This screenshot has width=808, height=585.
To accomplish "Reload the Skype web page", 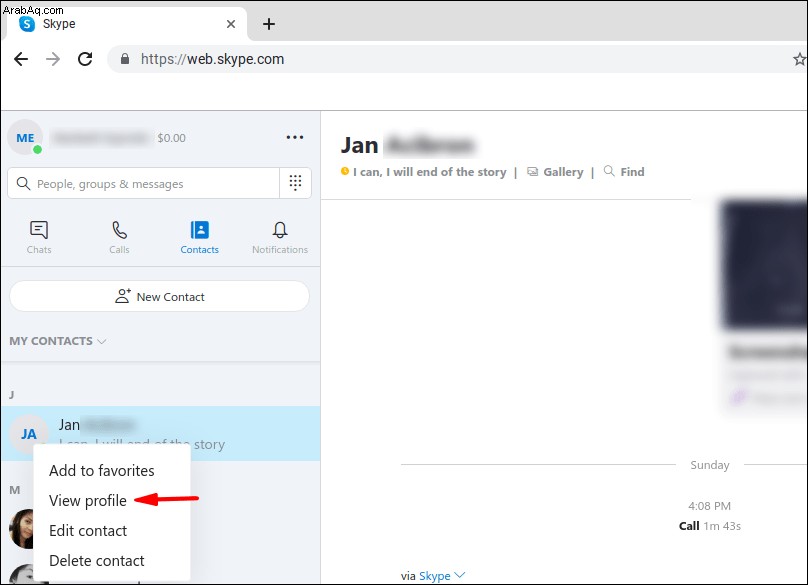I will [85, 59].
